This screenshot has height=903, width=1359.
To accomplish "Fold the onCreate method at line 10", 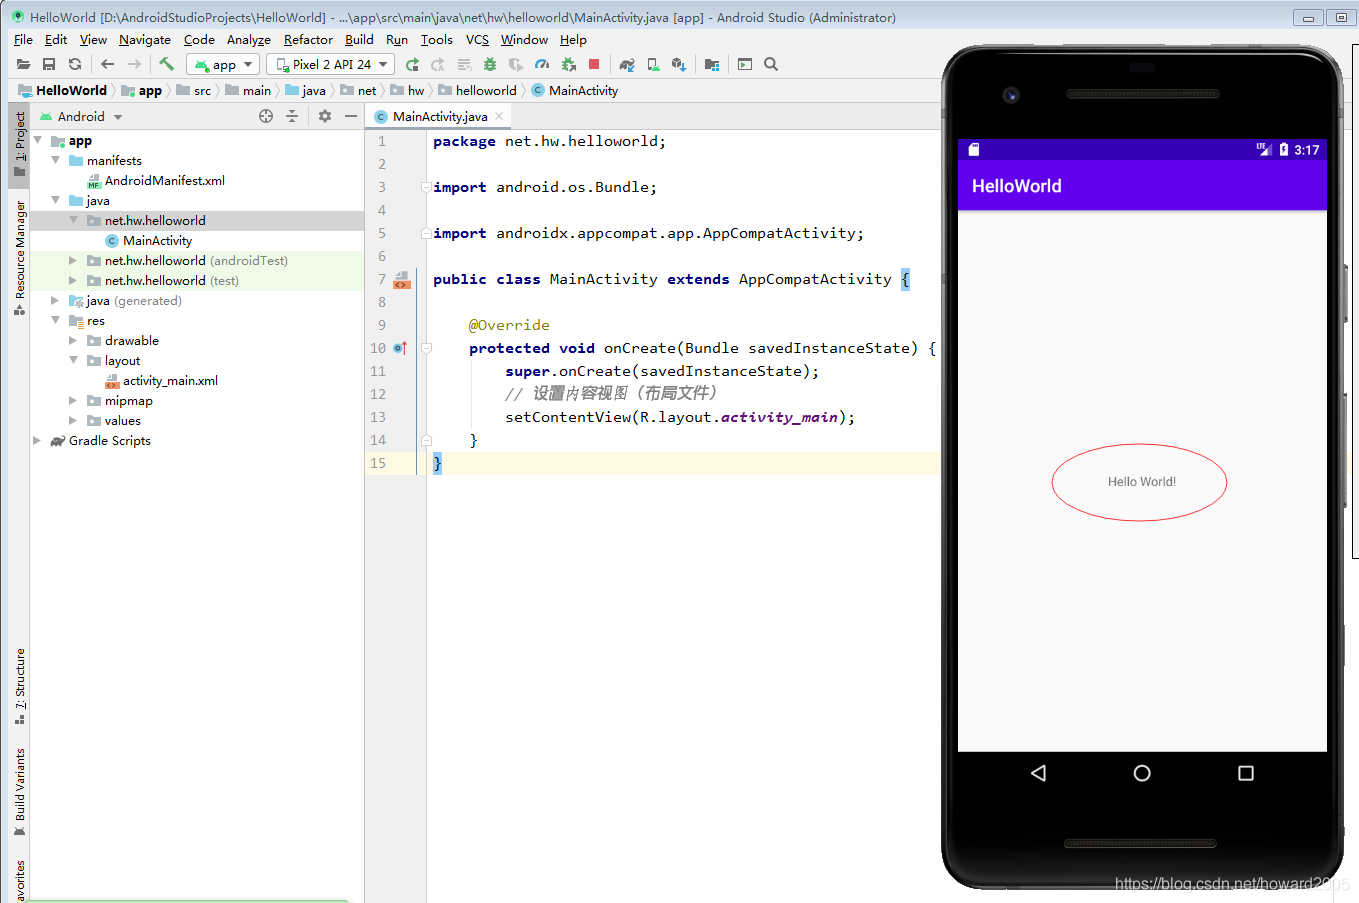I will pos(426,348).
